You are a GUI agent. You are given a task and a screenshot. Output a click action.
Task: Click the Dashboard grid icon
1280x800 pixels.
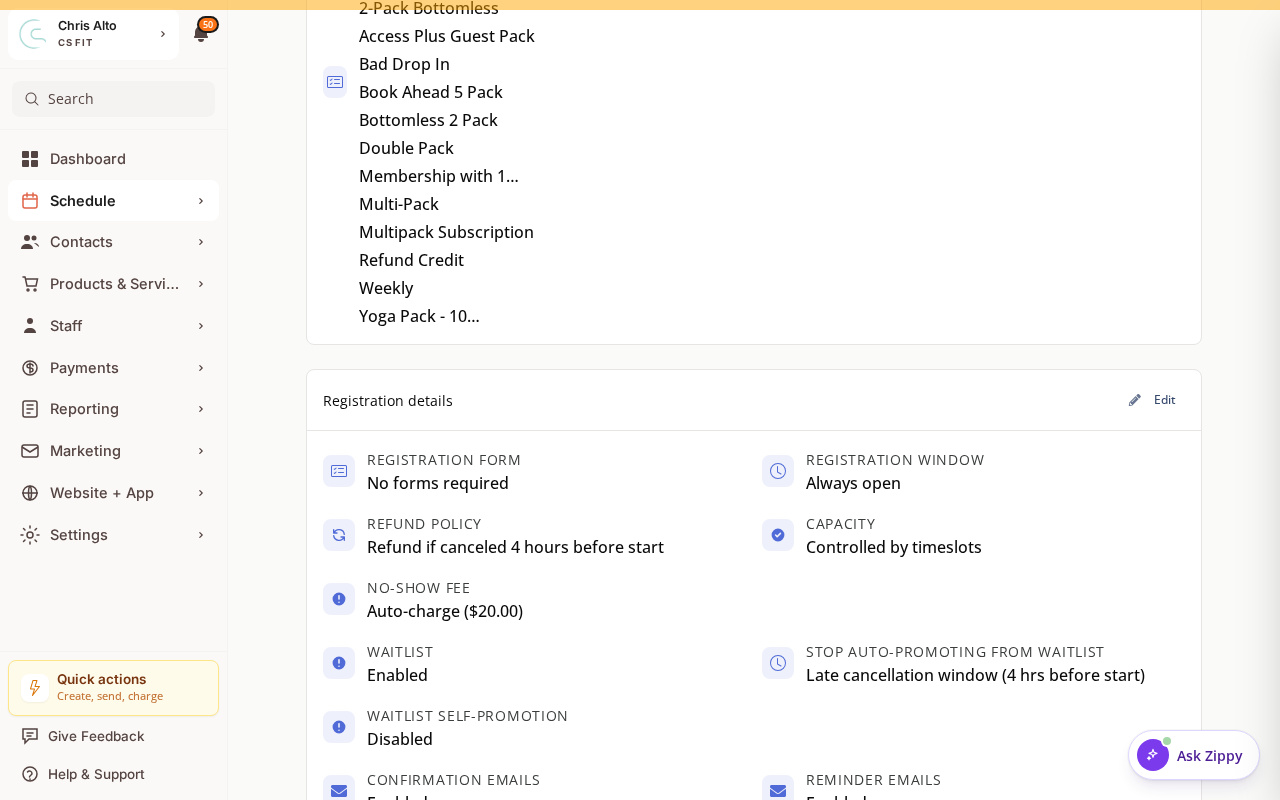pyautogui.click(x=30, y=159)
